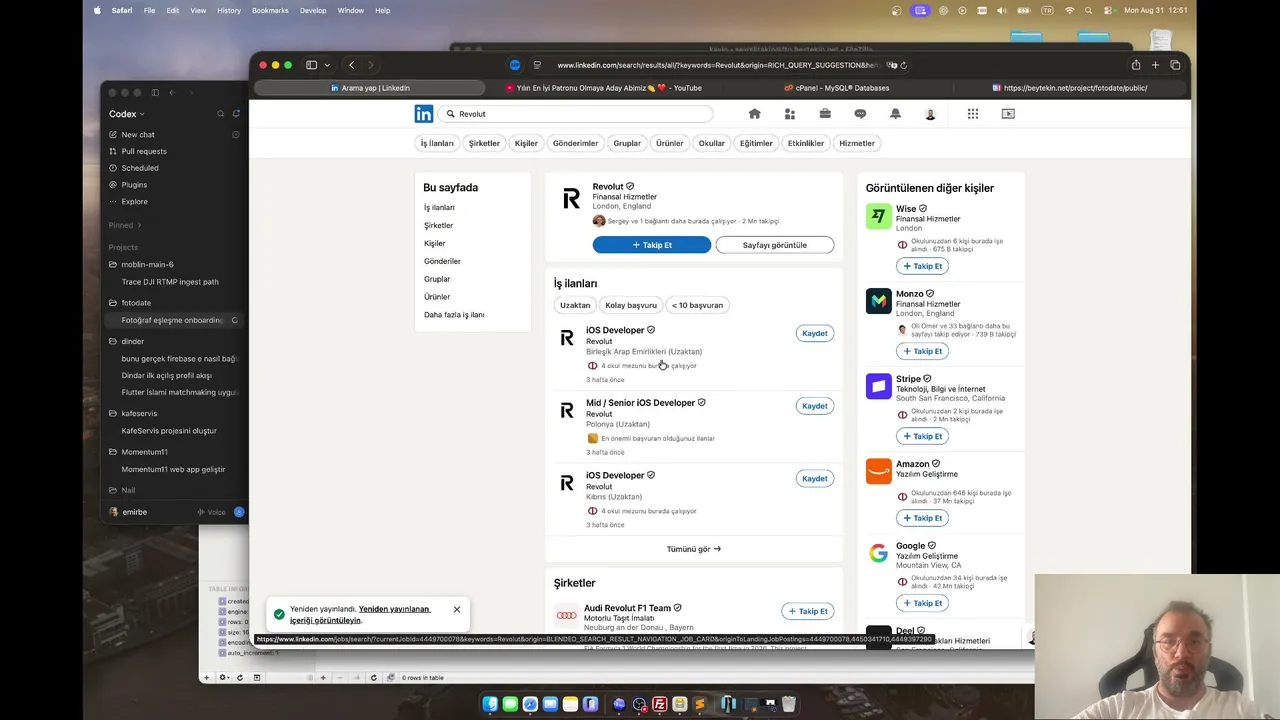1280x720 pixels.
Task: Save the Mid / Senior iOS Developer job
Action: click(815, 406)
